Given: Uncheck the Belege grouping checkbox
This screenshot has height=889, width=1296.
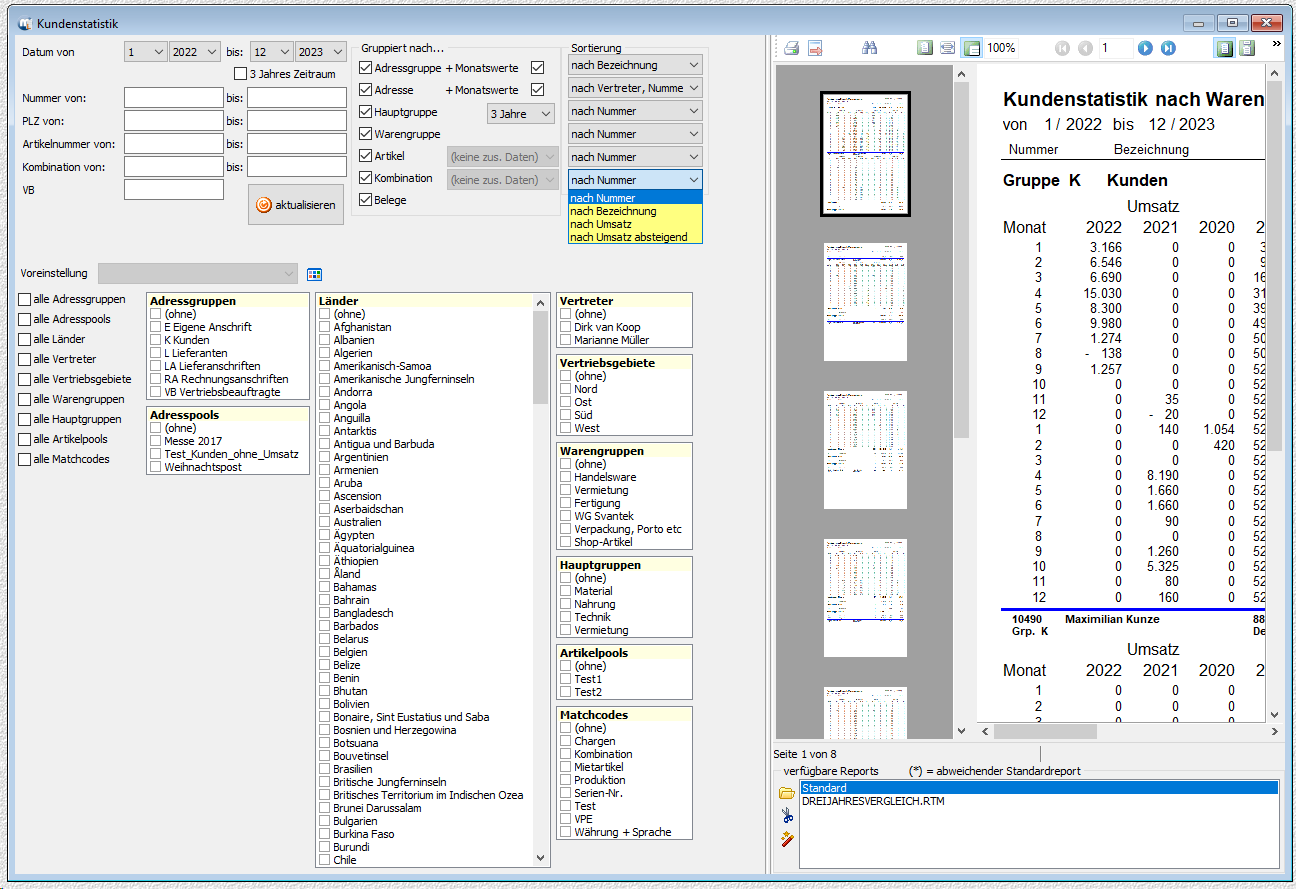Looking at the screenshot, I should click(366, 200).
